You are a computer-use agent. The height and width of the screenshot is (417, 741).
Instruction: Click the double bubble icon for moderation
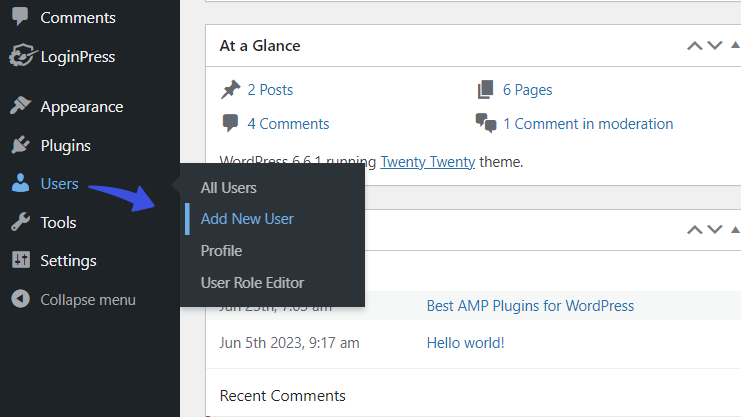486,123
